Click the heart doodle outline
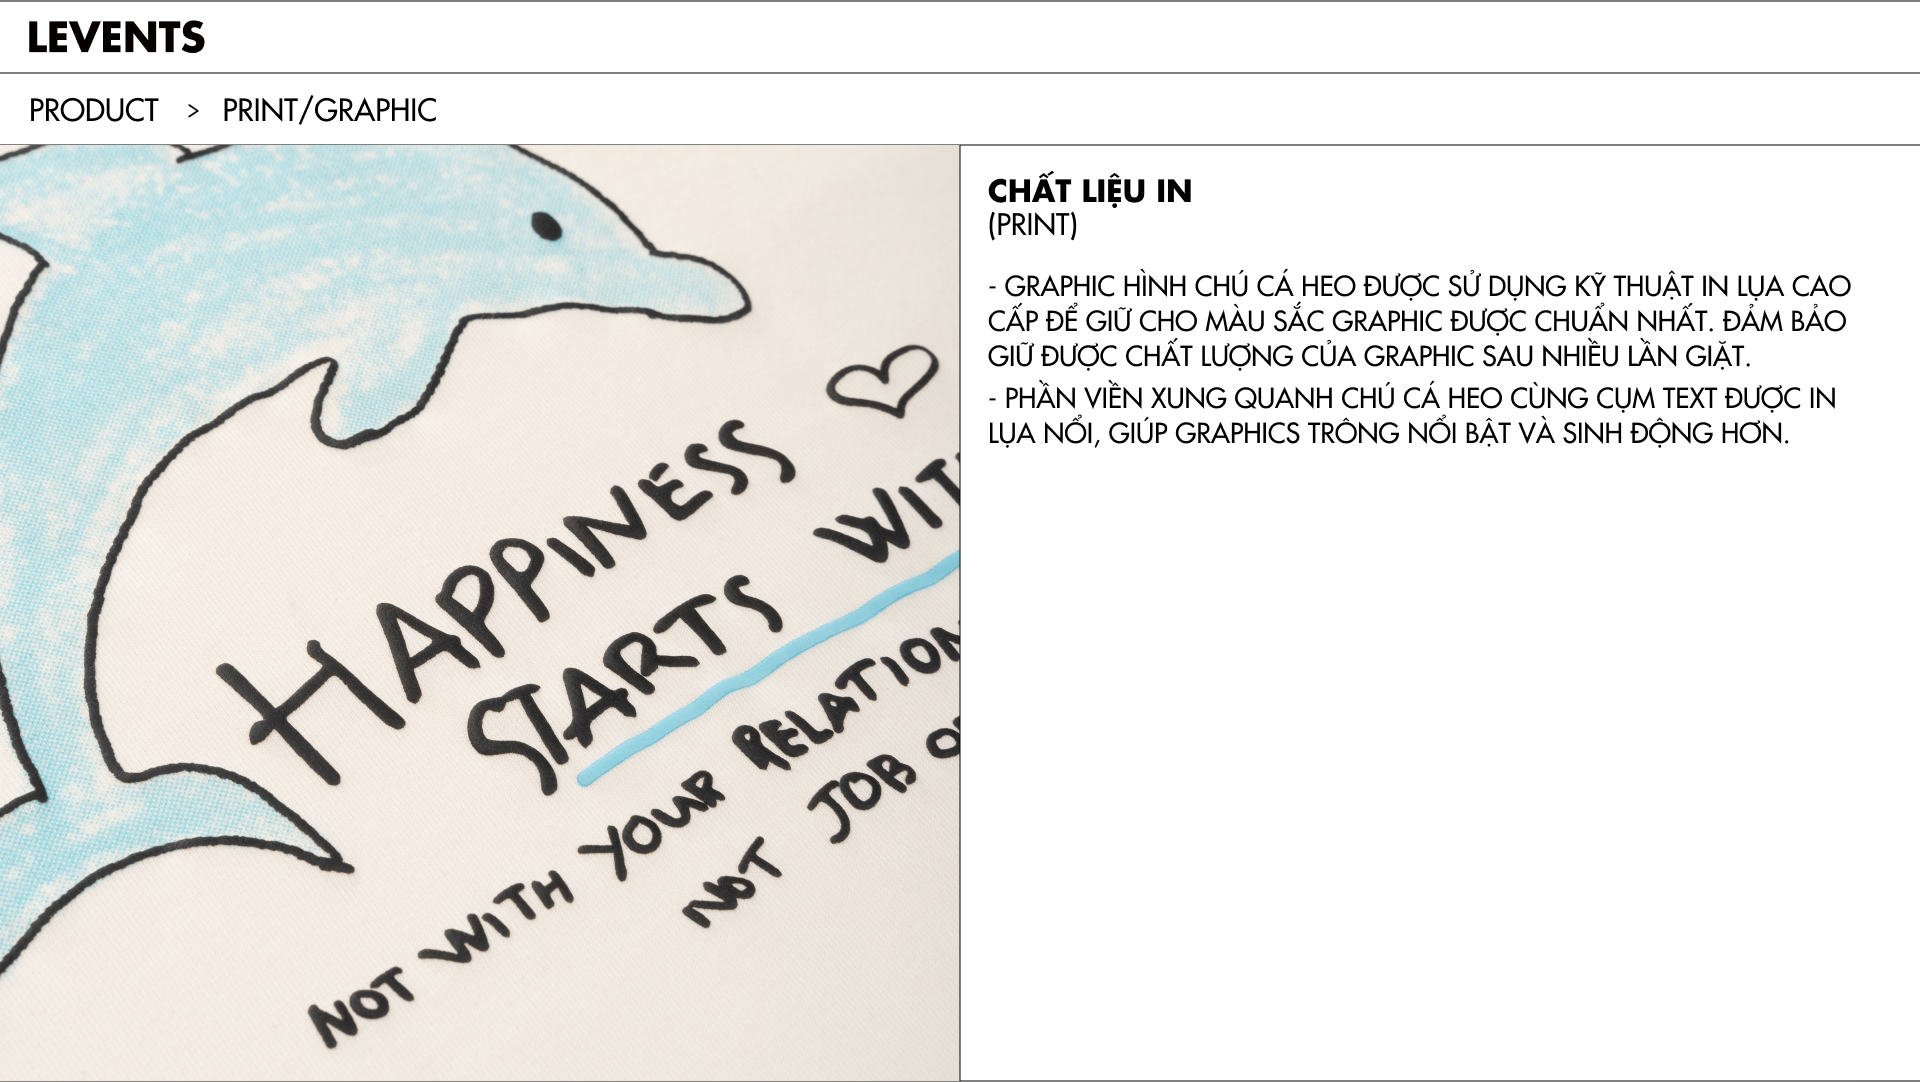1920x1082 pixels. [x=883, y=380]
